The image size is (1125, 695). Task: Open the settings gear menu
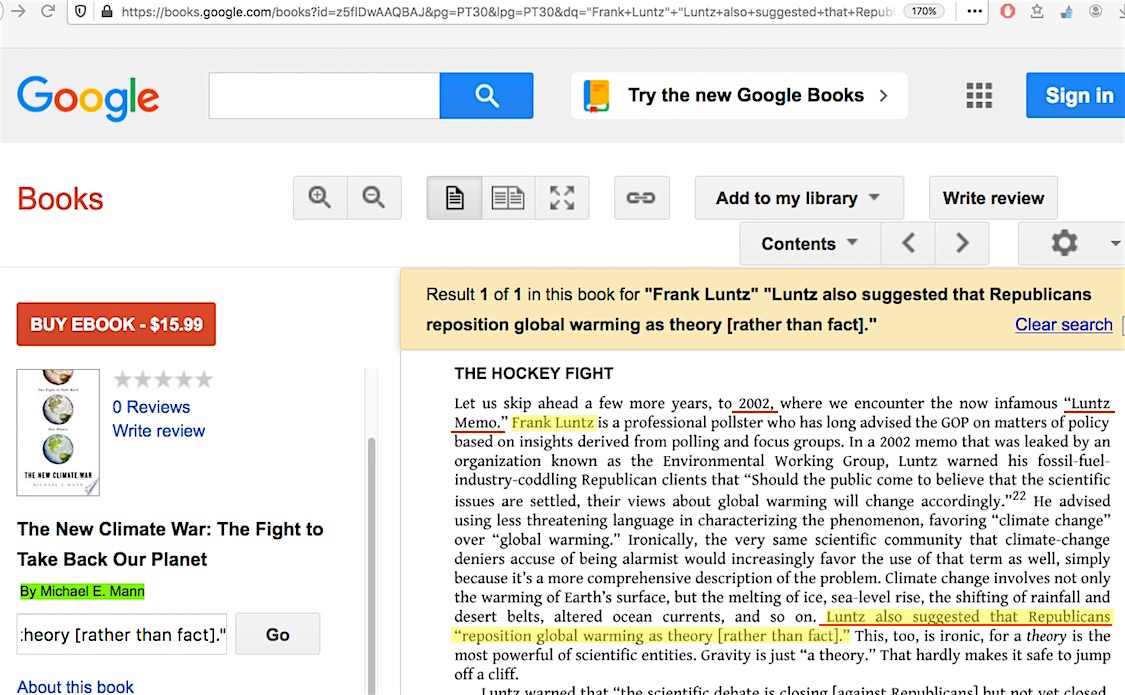pos(1064,244)
